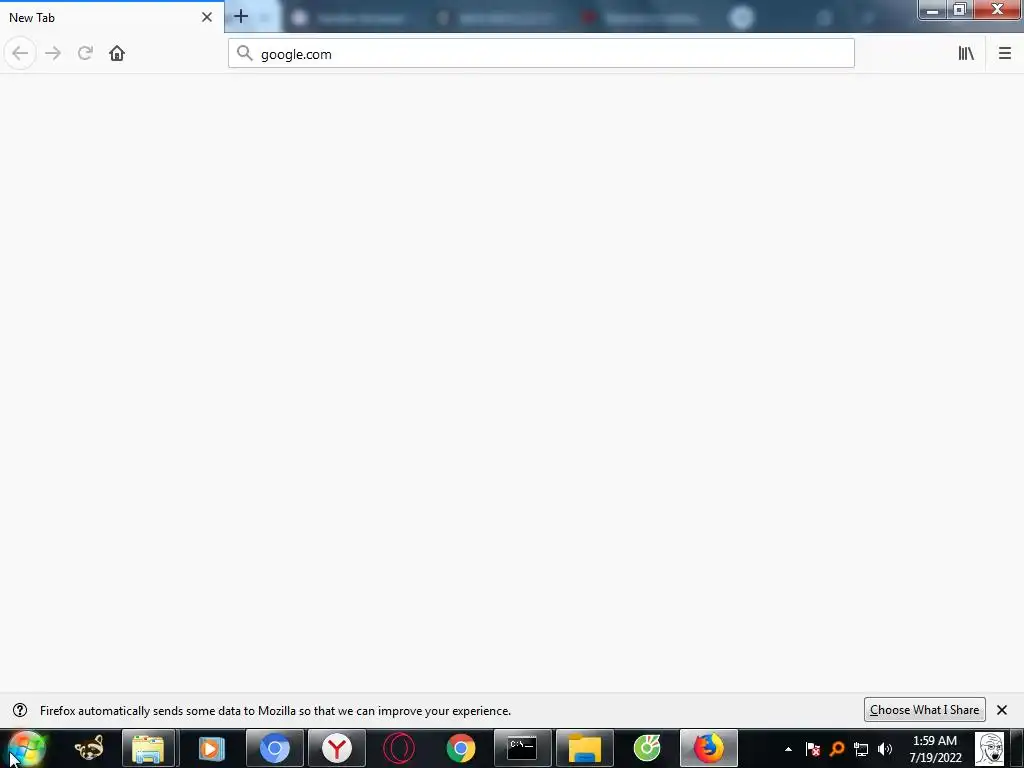Minimize the Firefox window
The width and height of the screenshot is (1024, 768).
tap(933, 10)
